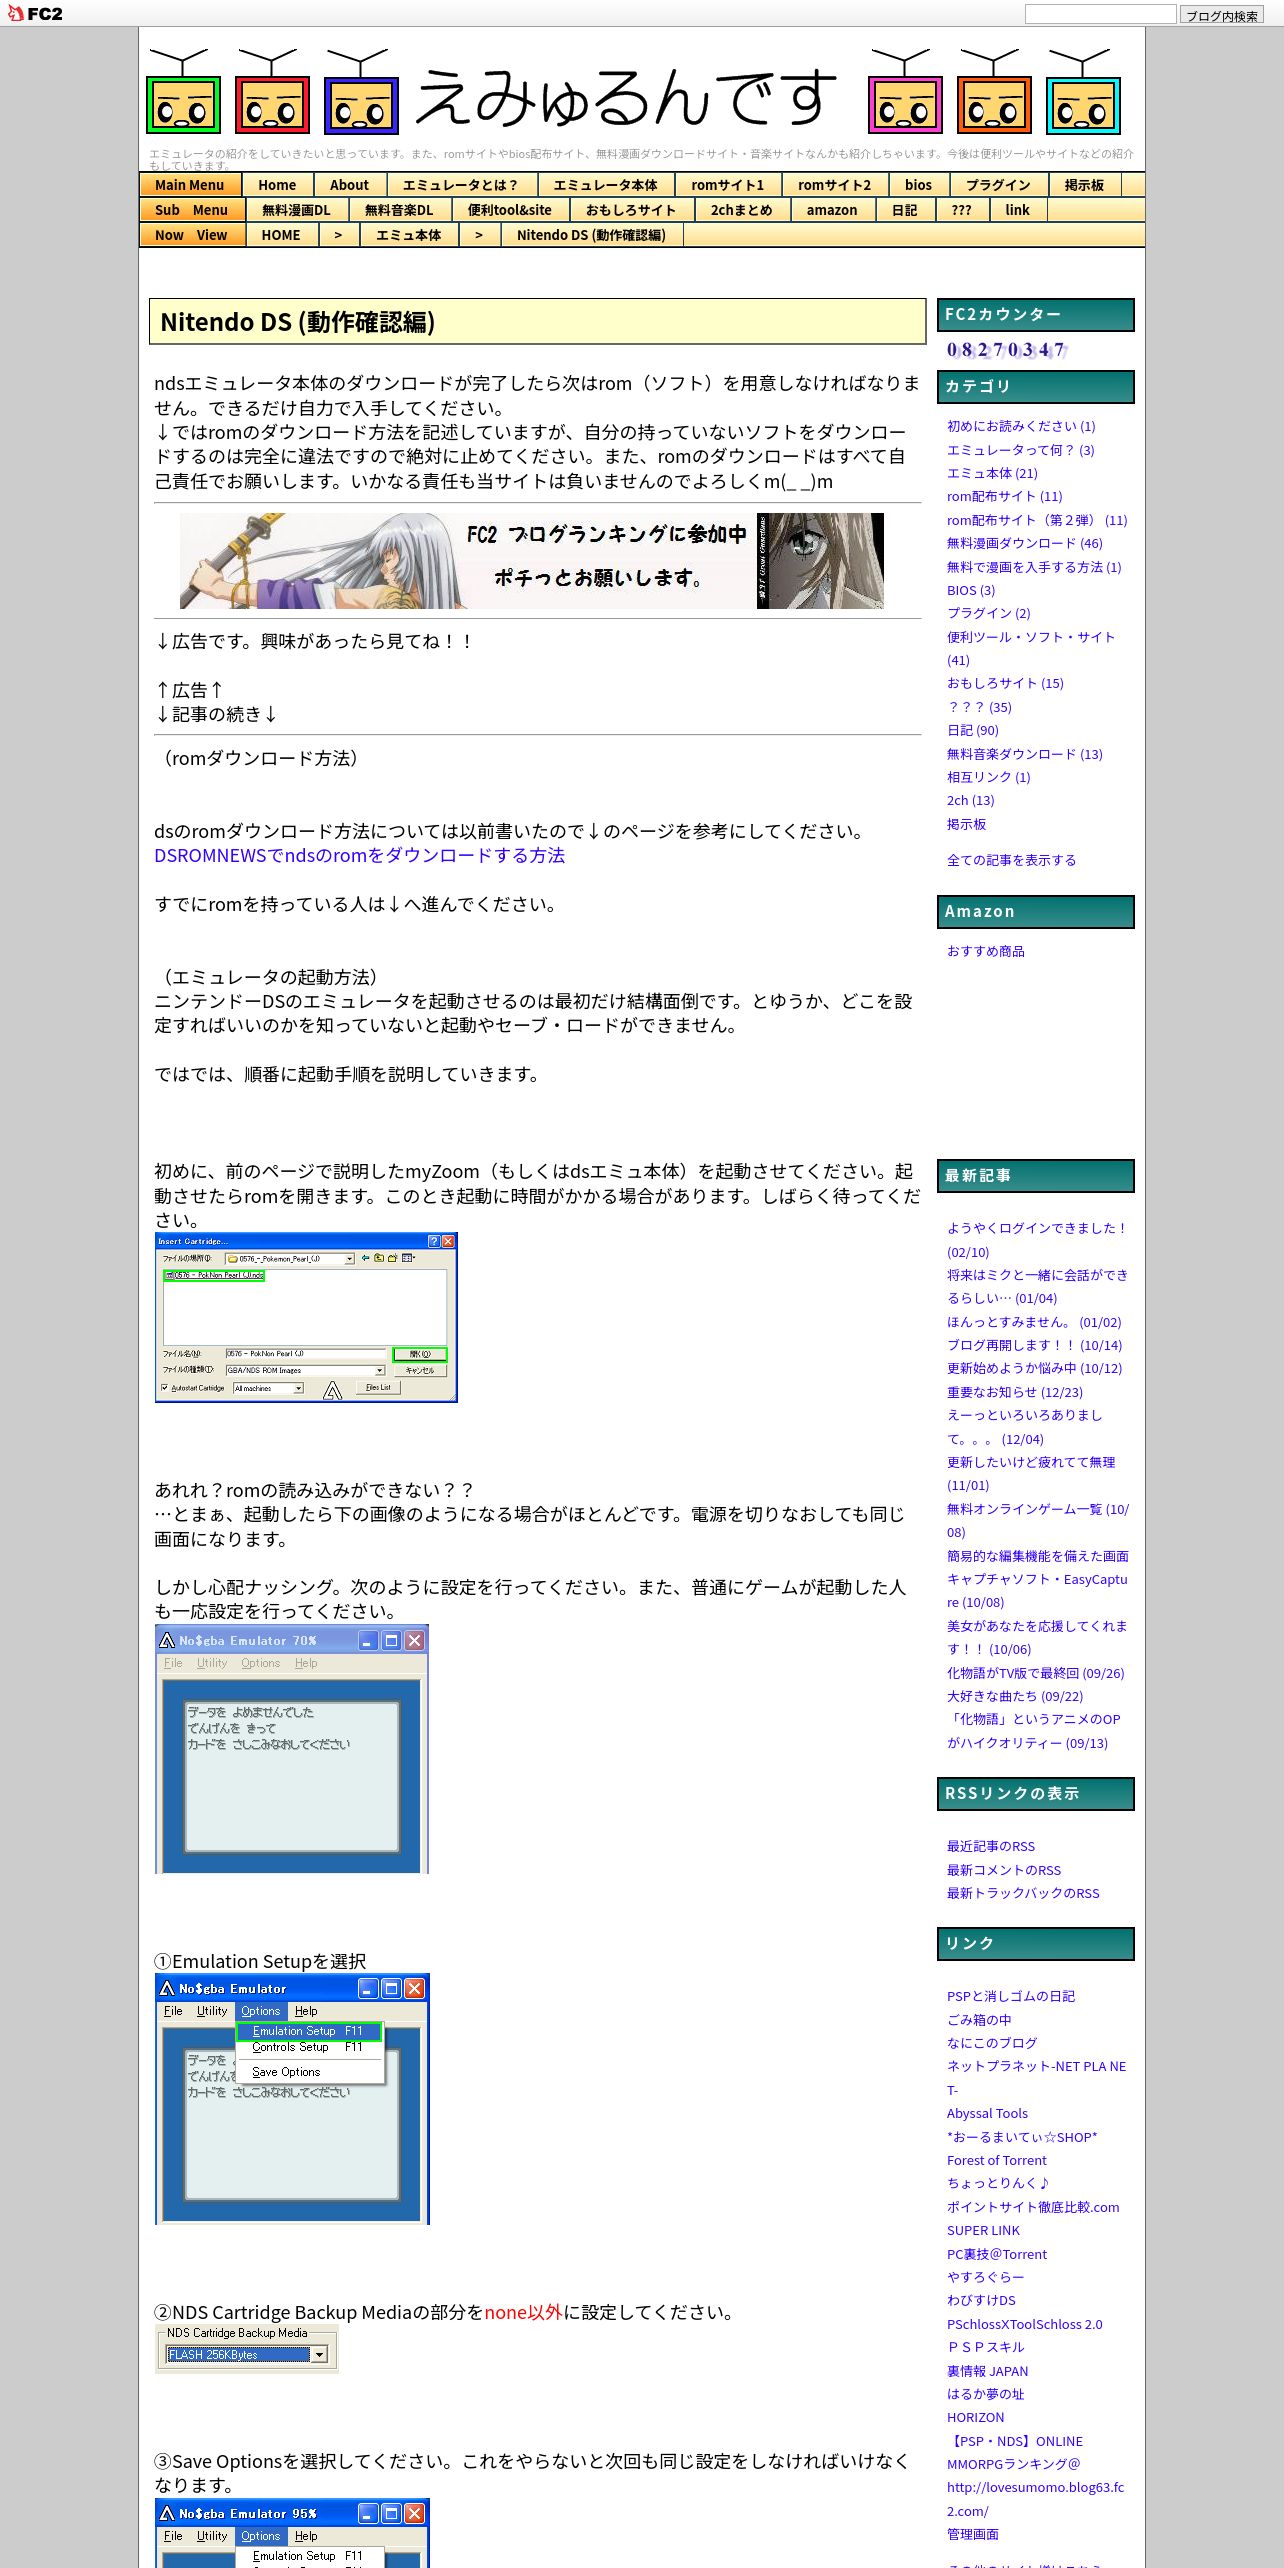Image resolution: width=1284 pixels, height=2568 pixels.
Task: Click the FC2 blog ranking banner
Action: [532, 561]
